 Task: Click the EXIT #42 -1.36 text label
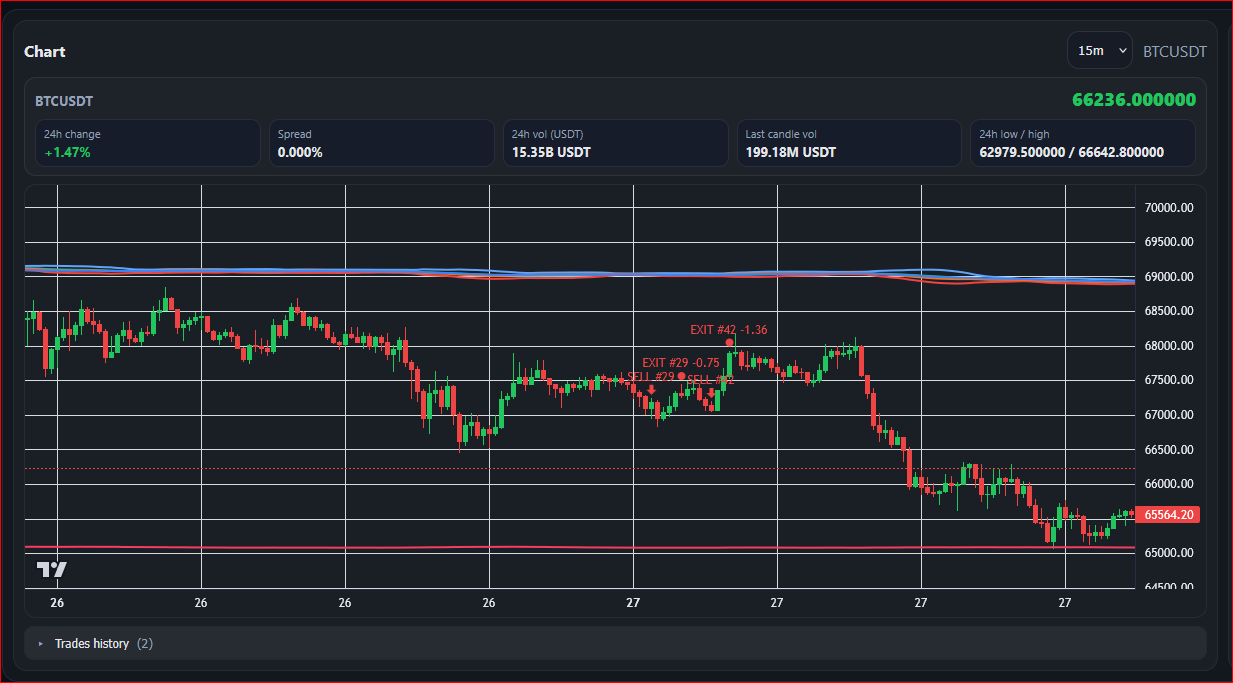(728, 330)
